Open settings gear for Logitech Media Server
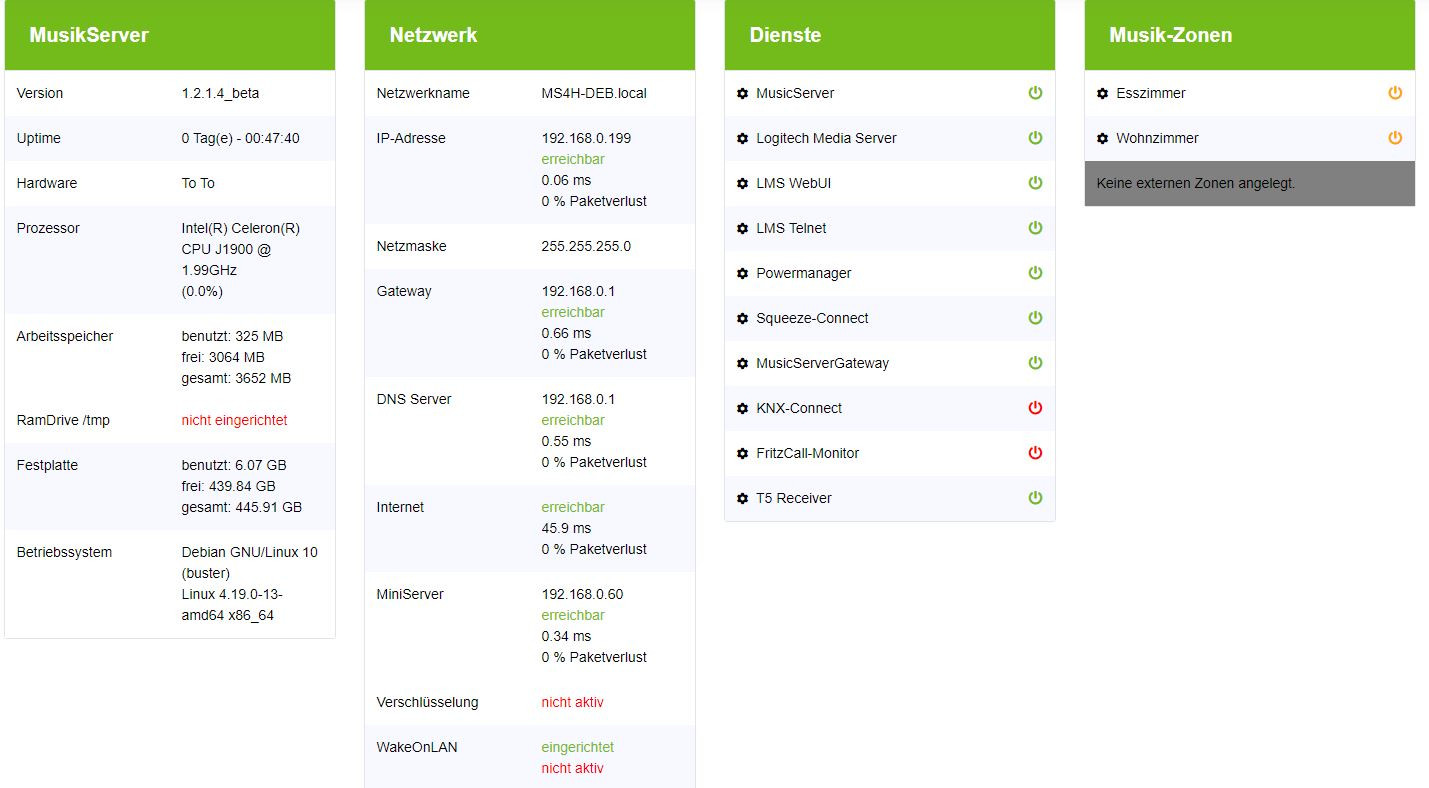The image size is (1429, 788). (742, 139)
